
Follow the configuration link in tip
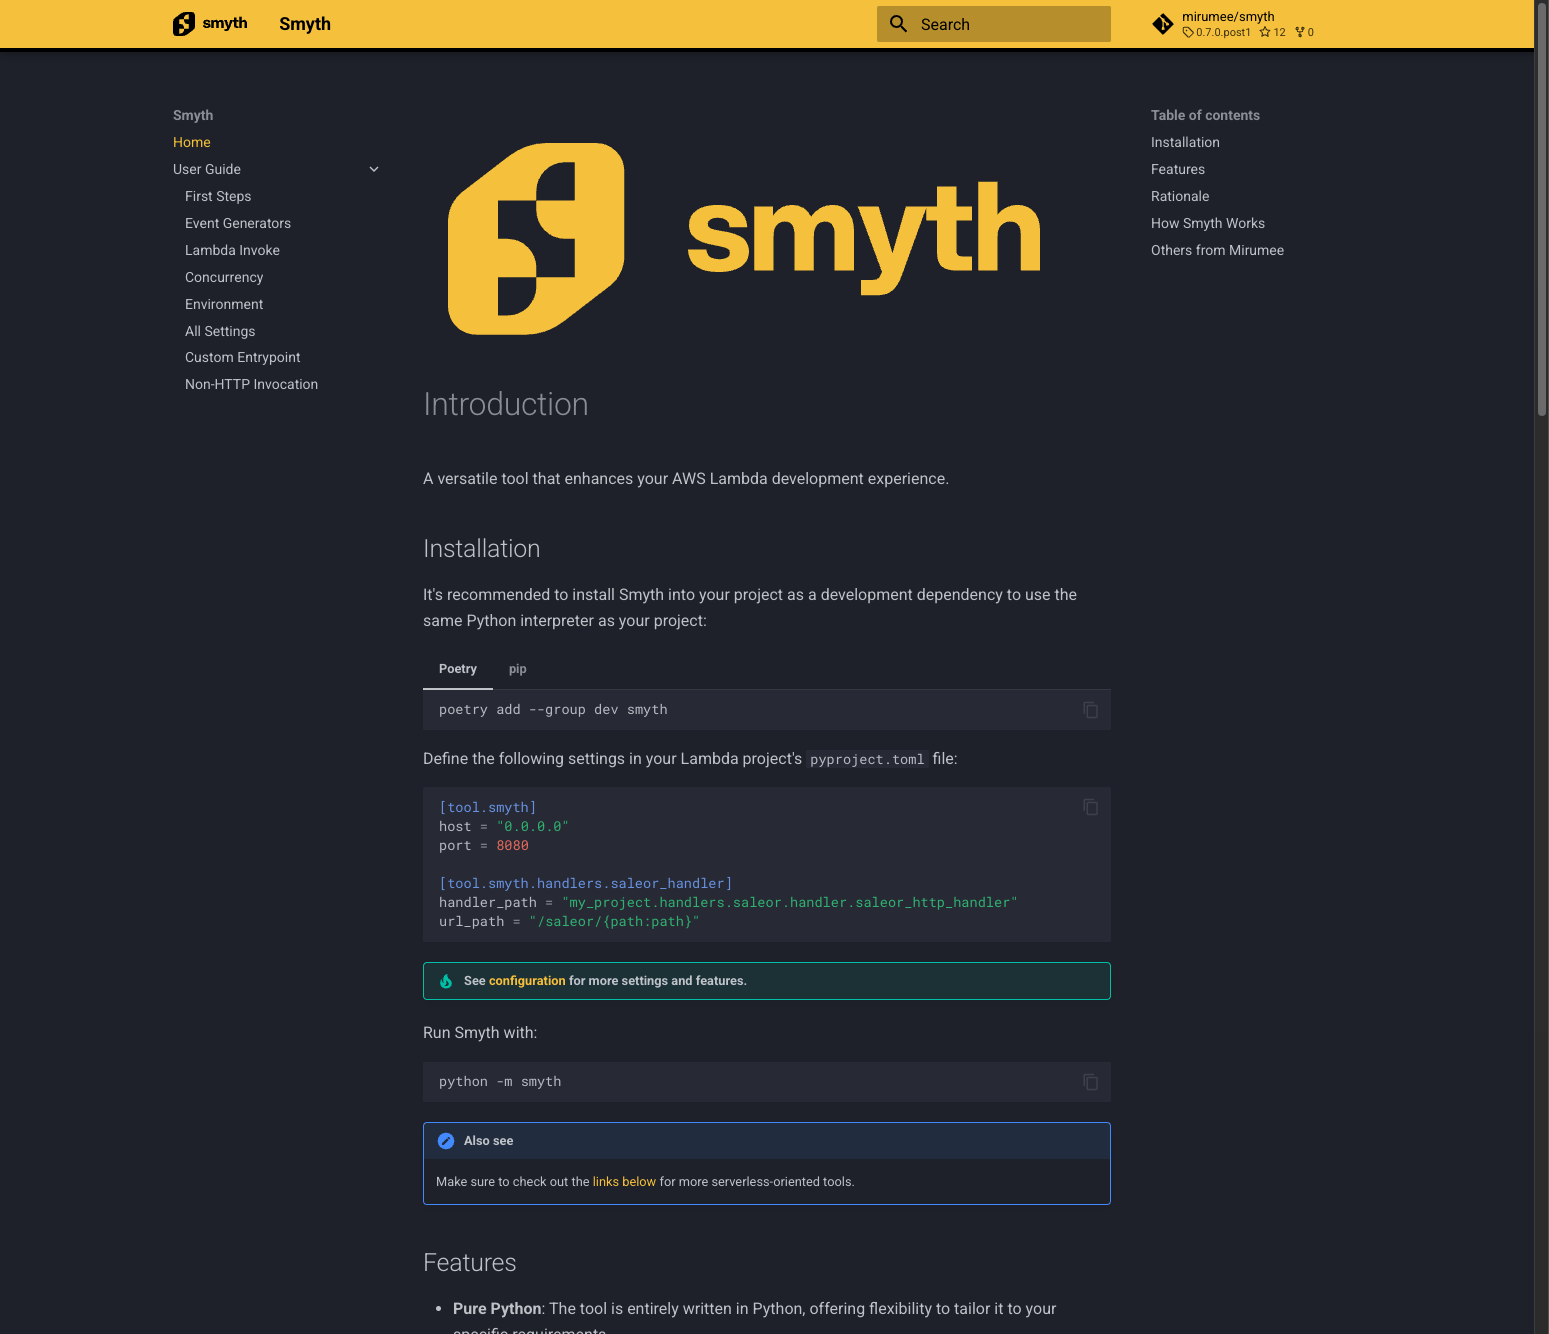tap(527, 981)
